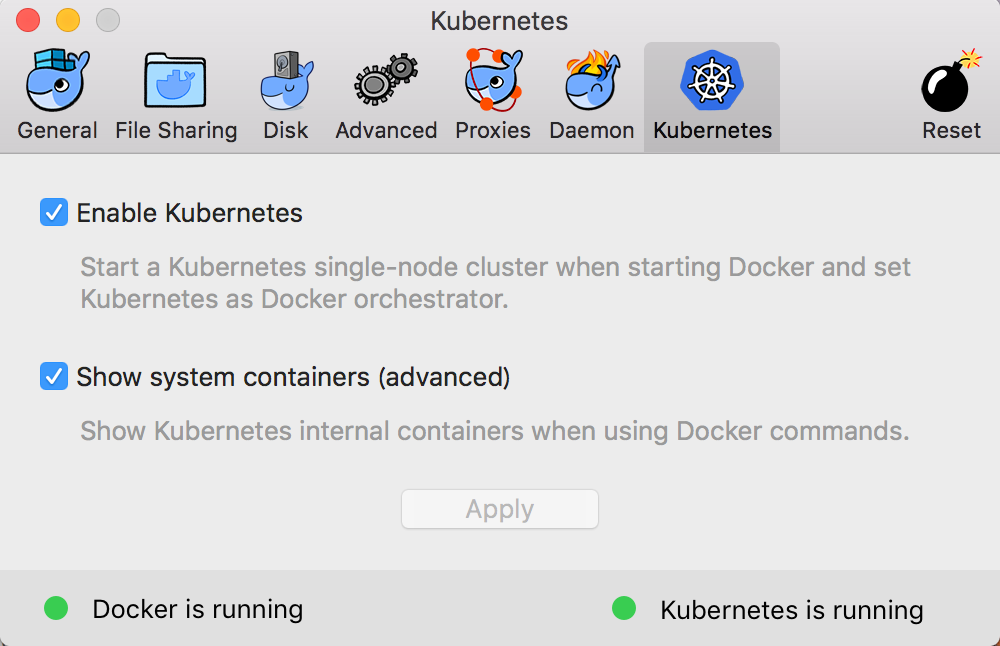
Task: Open the Daemon settings icon
Action: [x=591, y=81]
